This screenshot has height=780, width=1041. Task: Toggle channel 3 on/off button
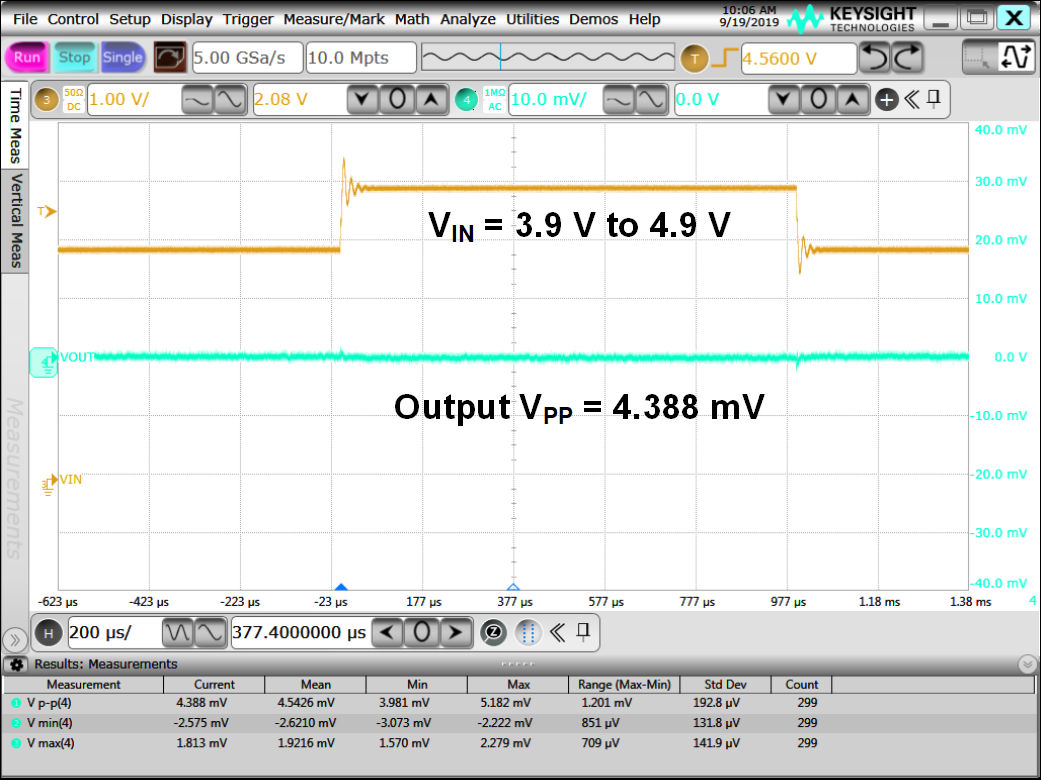tap(46, 100)
